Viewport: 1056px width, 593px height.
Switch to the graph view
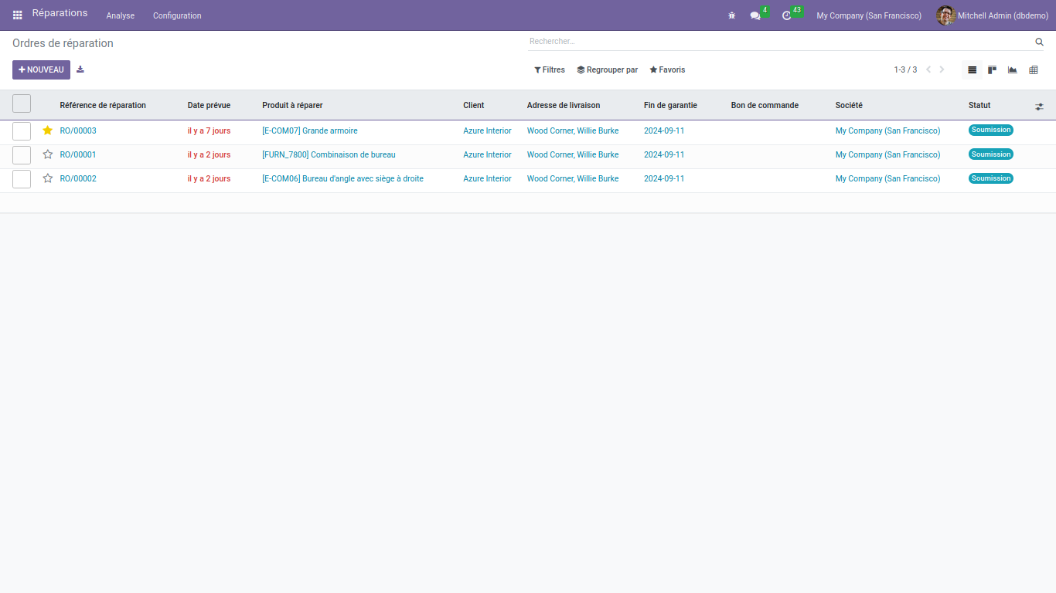click(1012, 70)
